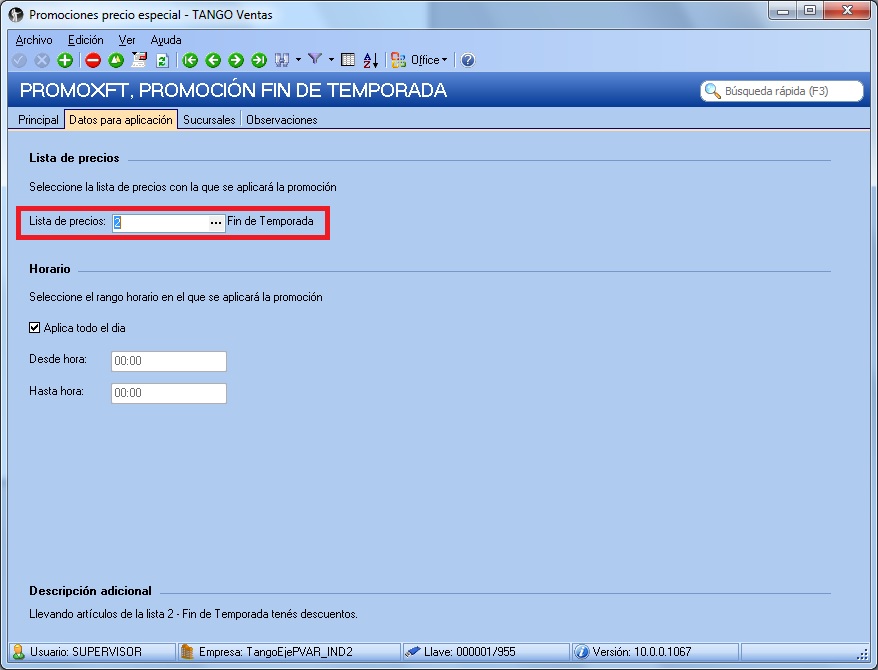Show the grid view table icon

tap(348, 60)
